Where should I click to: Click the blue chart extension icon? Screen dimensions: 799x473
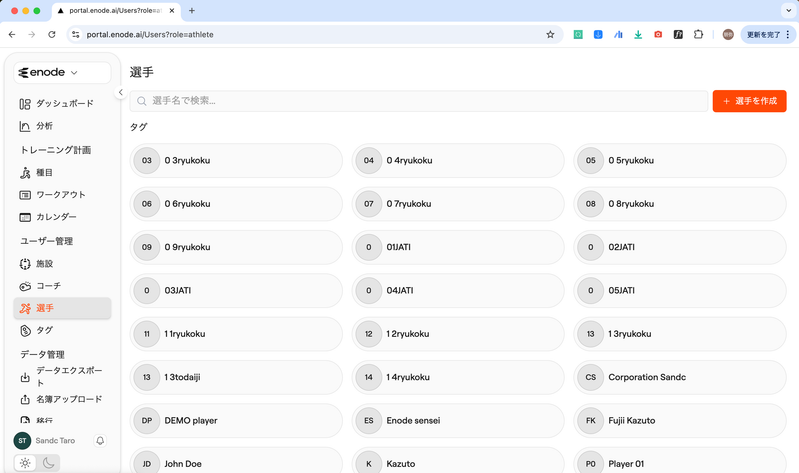[x=618, y=35]
